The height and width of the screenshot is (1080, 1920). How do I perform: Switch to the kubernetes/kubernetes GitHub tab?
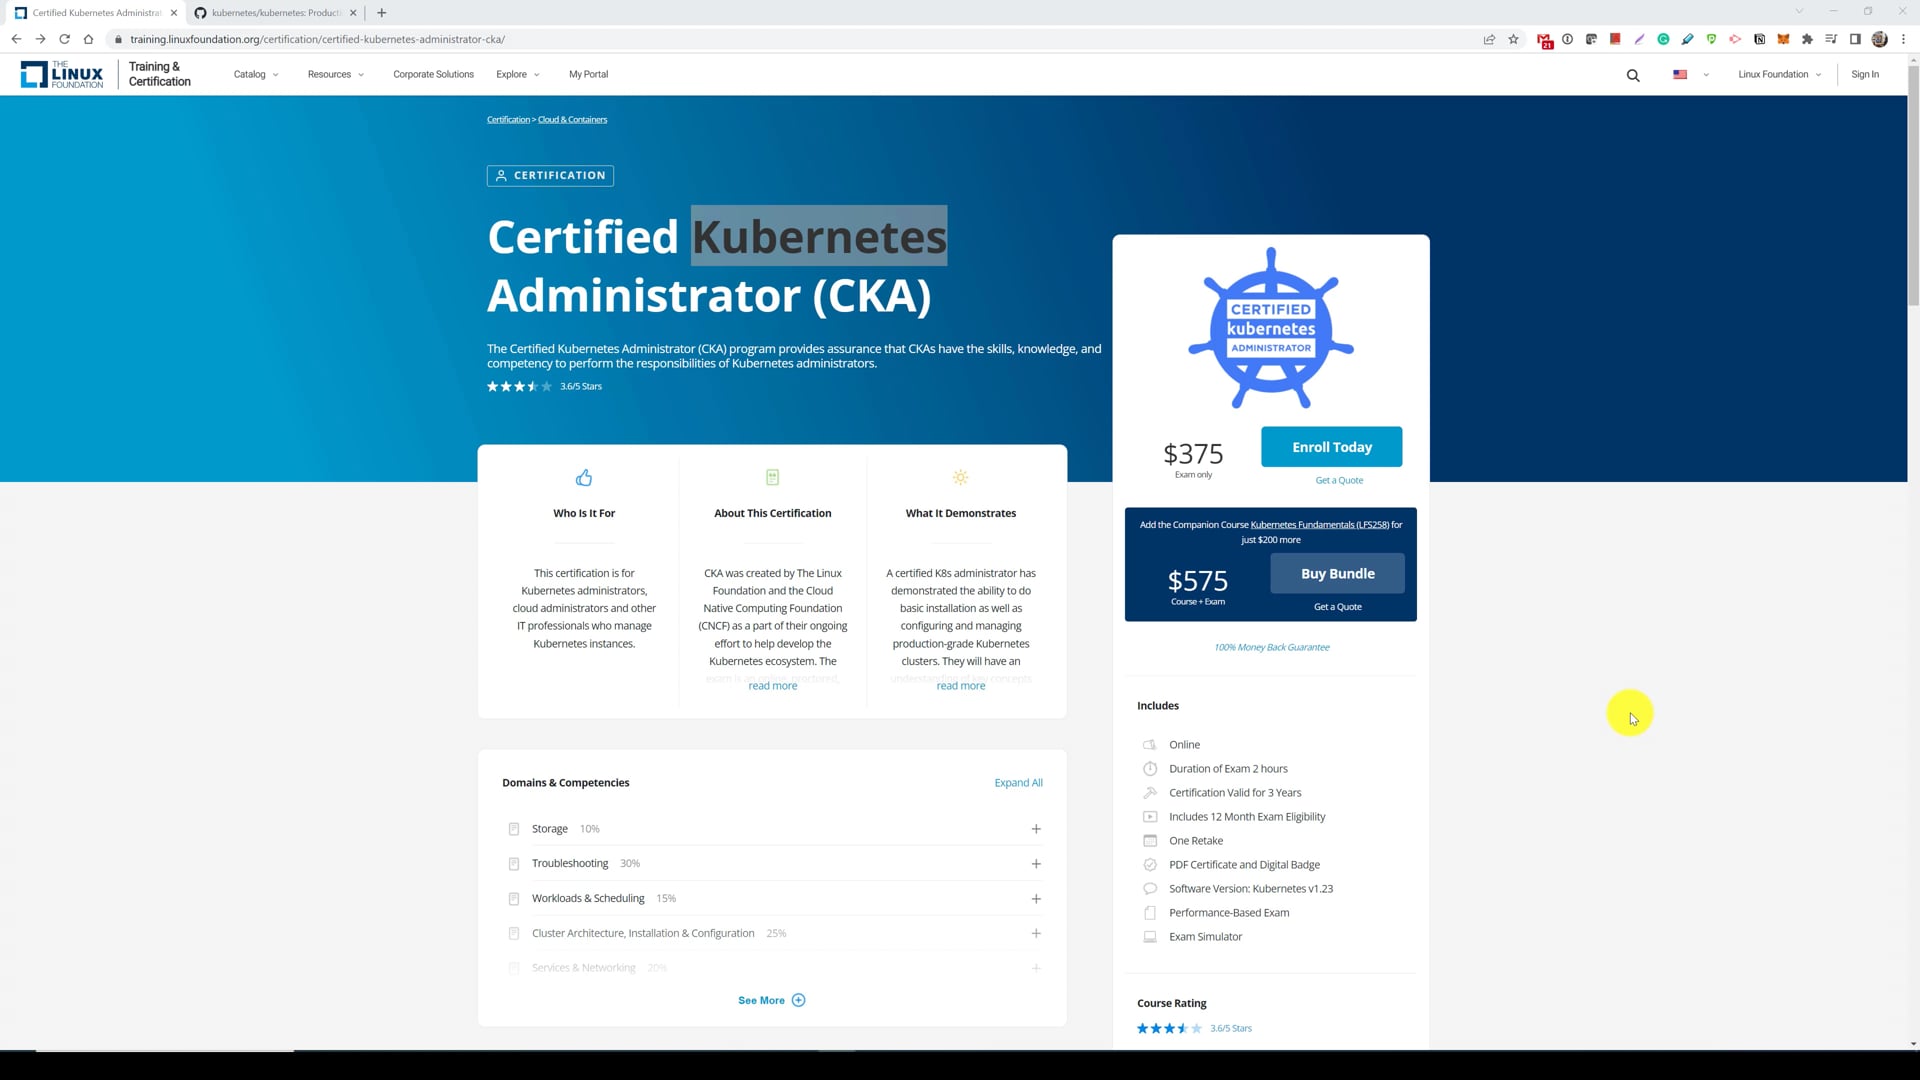click(x=275, y=13)
